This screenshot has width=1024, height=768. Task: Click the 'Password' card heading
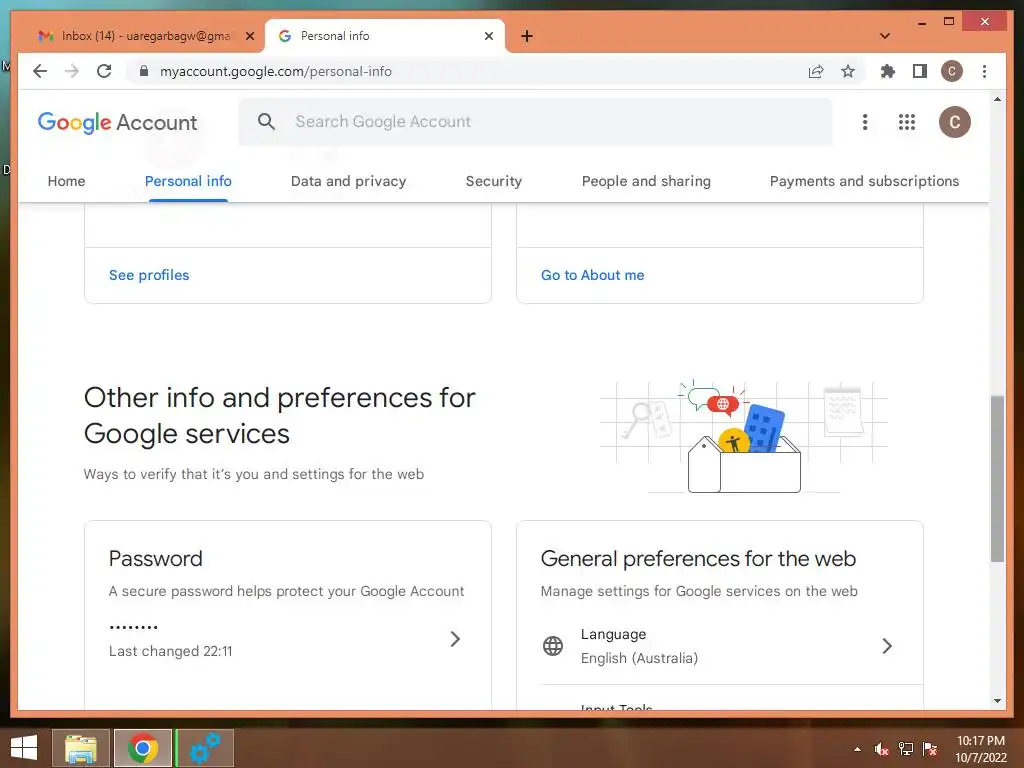click(x=155, y=558)
